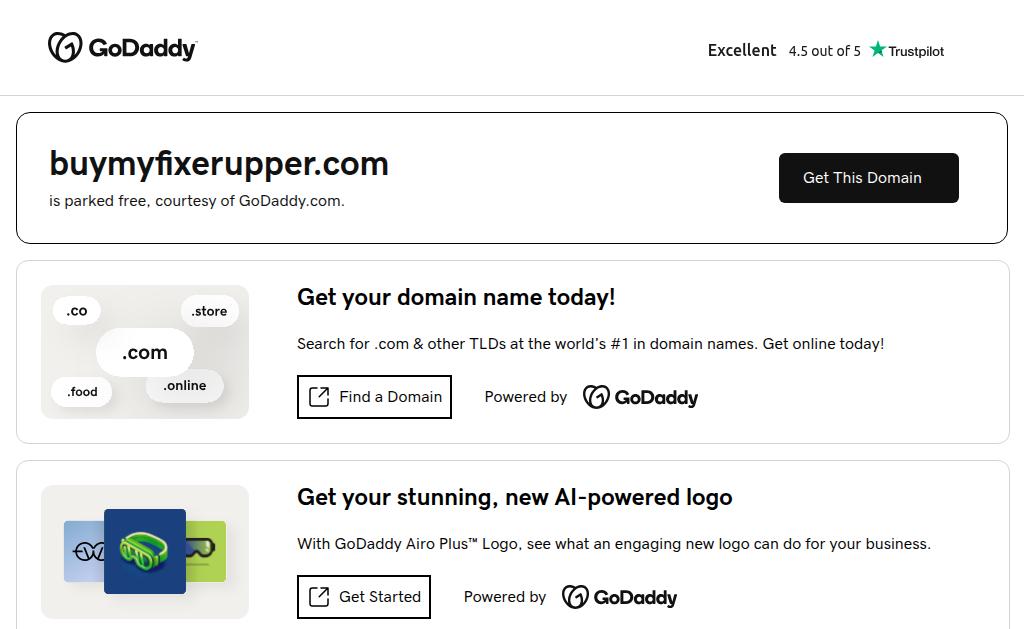This screenshot has width=1024, height=629.
Task: Click external-link icon in Get Started
Action: pos(319,597)
